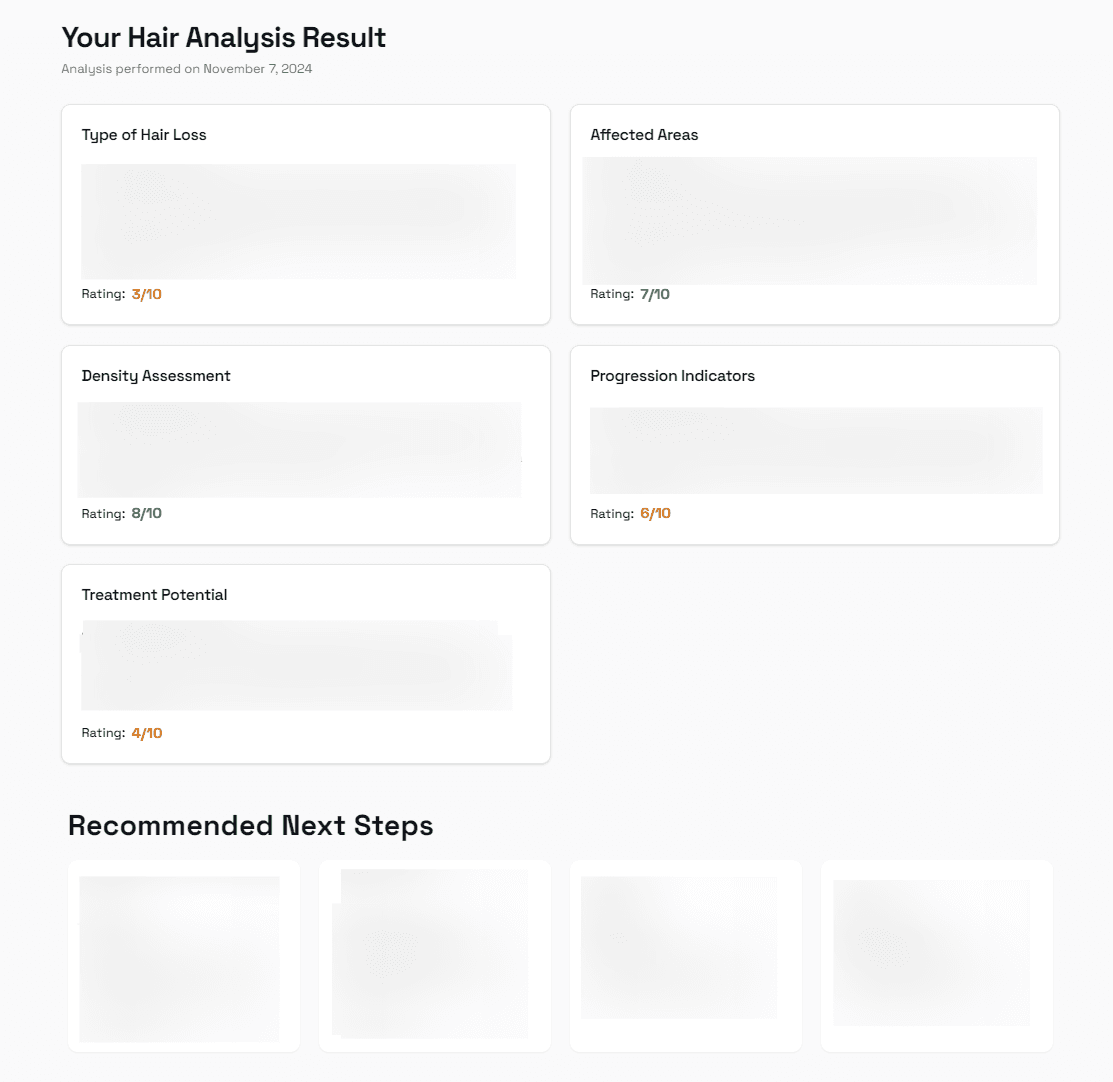Viewport: 1113px width, 1082px height.
Task: Open the first recommended next step card
Action: (184, 956)
